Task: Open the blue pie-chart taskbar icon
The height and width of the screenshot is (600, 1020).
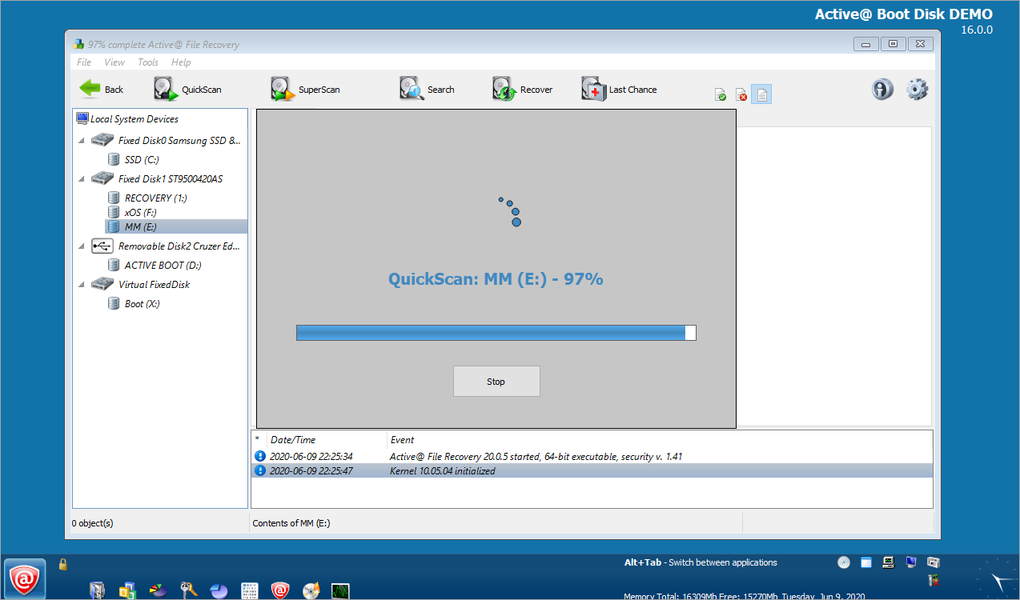Action: pos(219,590)
